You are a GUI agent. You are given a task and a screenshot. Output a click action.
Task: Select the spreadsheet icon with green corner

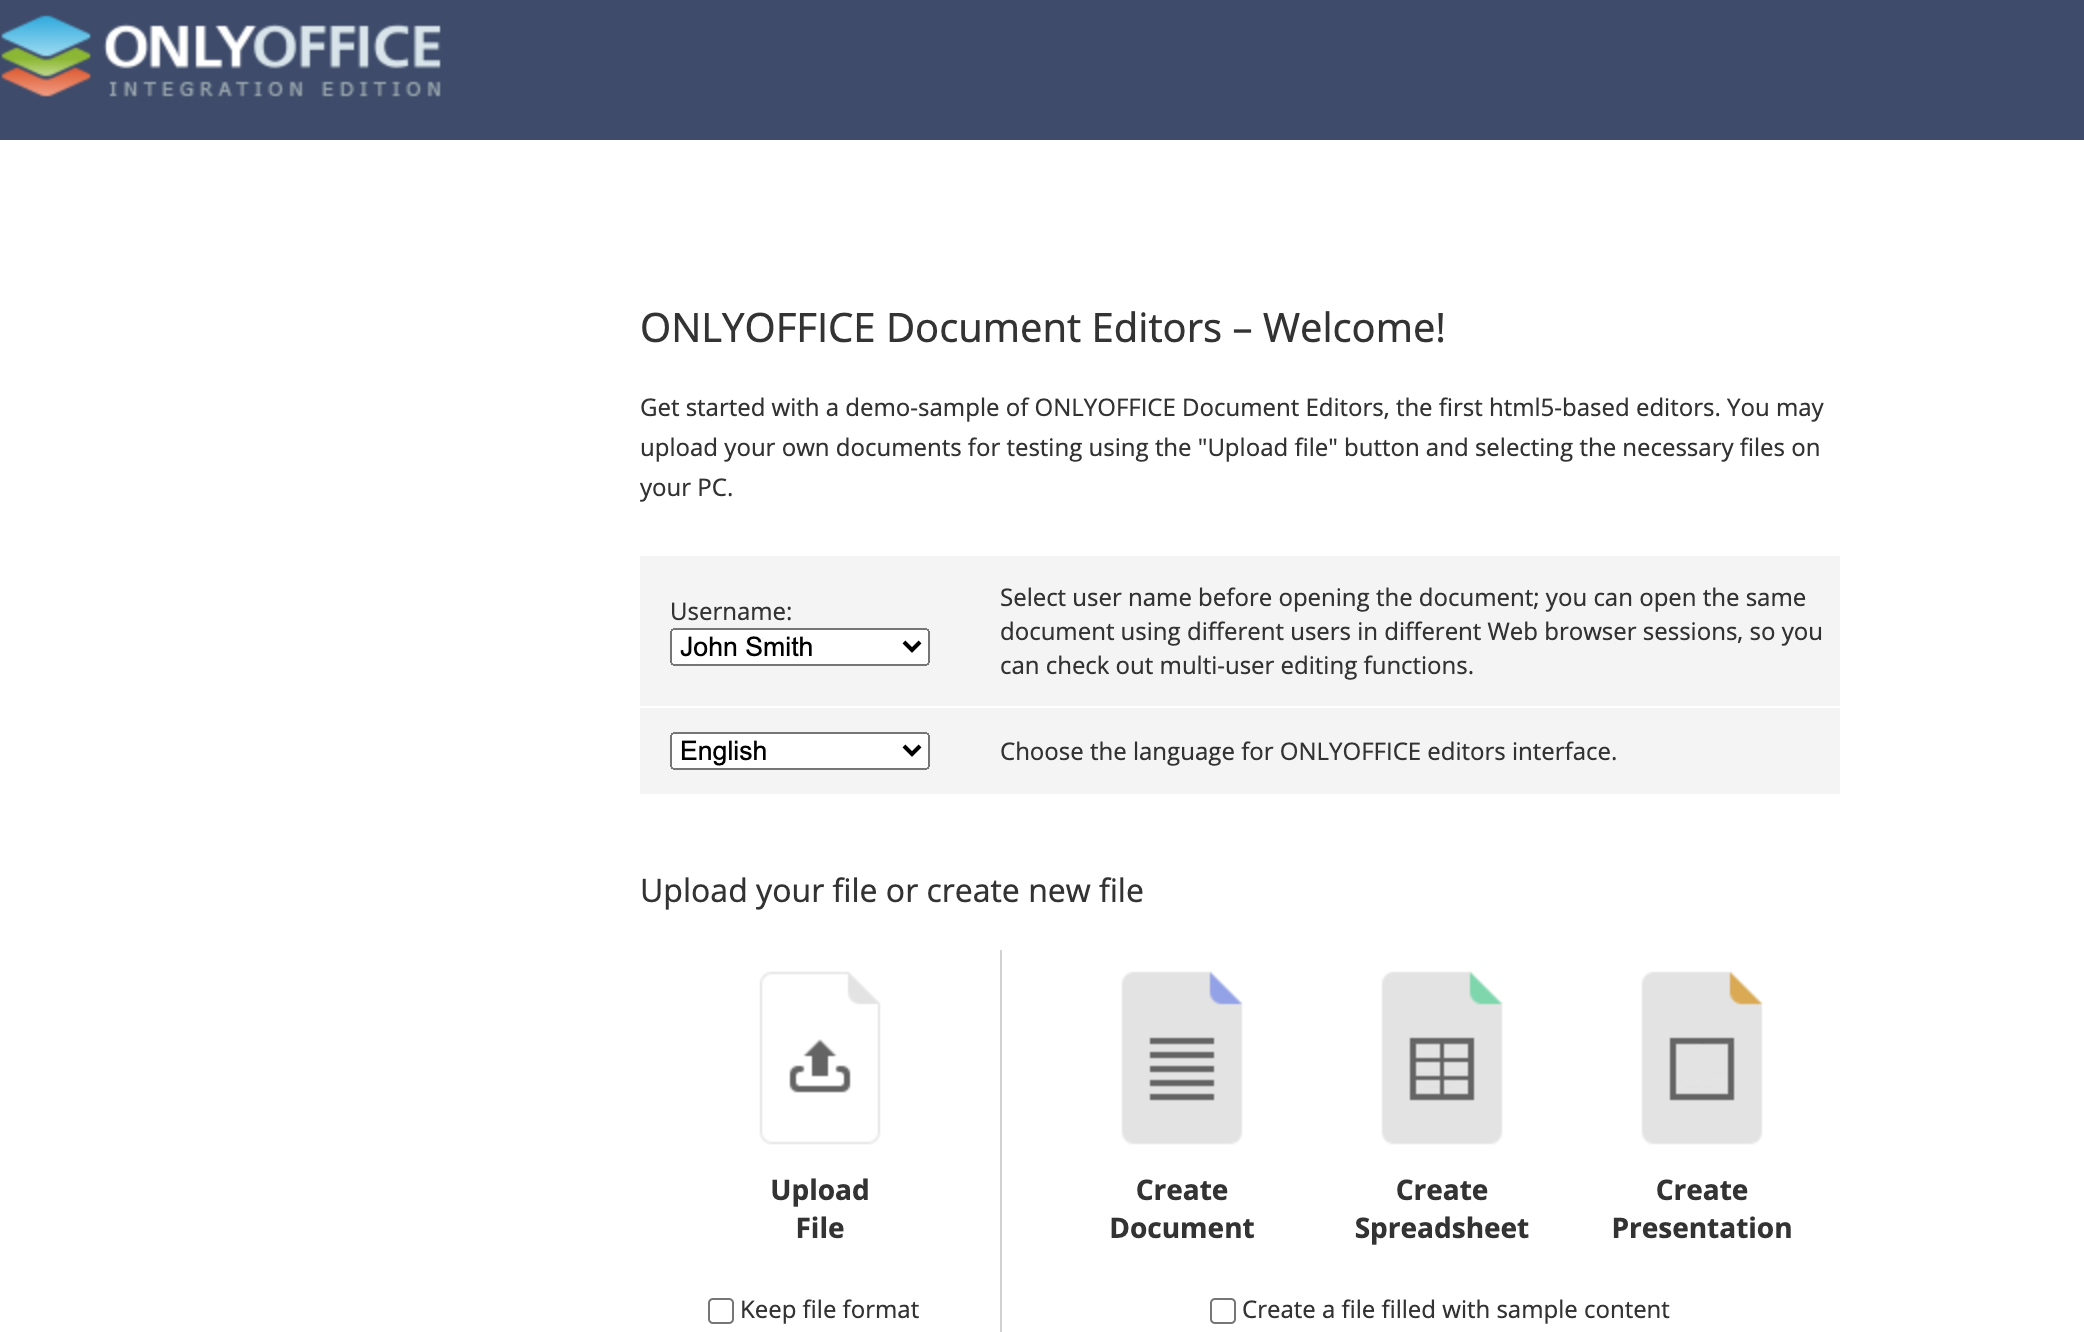(x=1440, y=1056)
